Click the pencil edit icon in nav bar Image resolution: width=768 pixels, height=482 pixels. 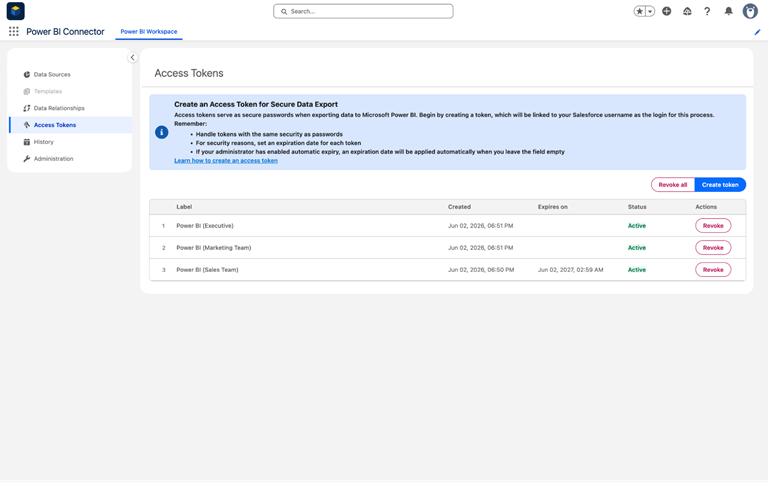coord(757,32)
